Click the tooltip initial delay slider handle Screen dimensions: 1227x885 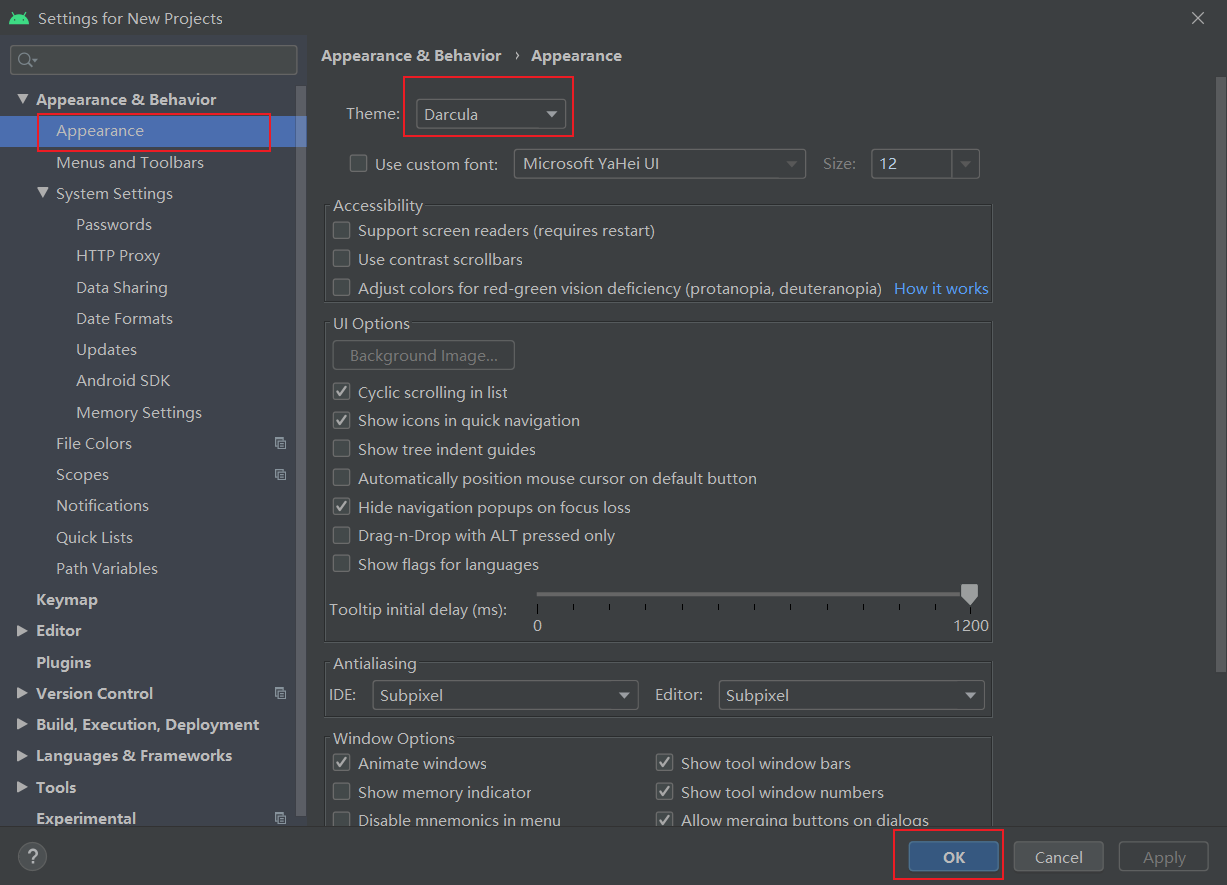pyautogui.click(x=969, y=595)
